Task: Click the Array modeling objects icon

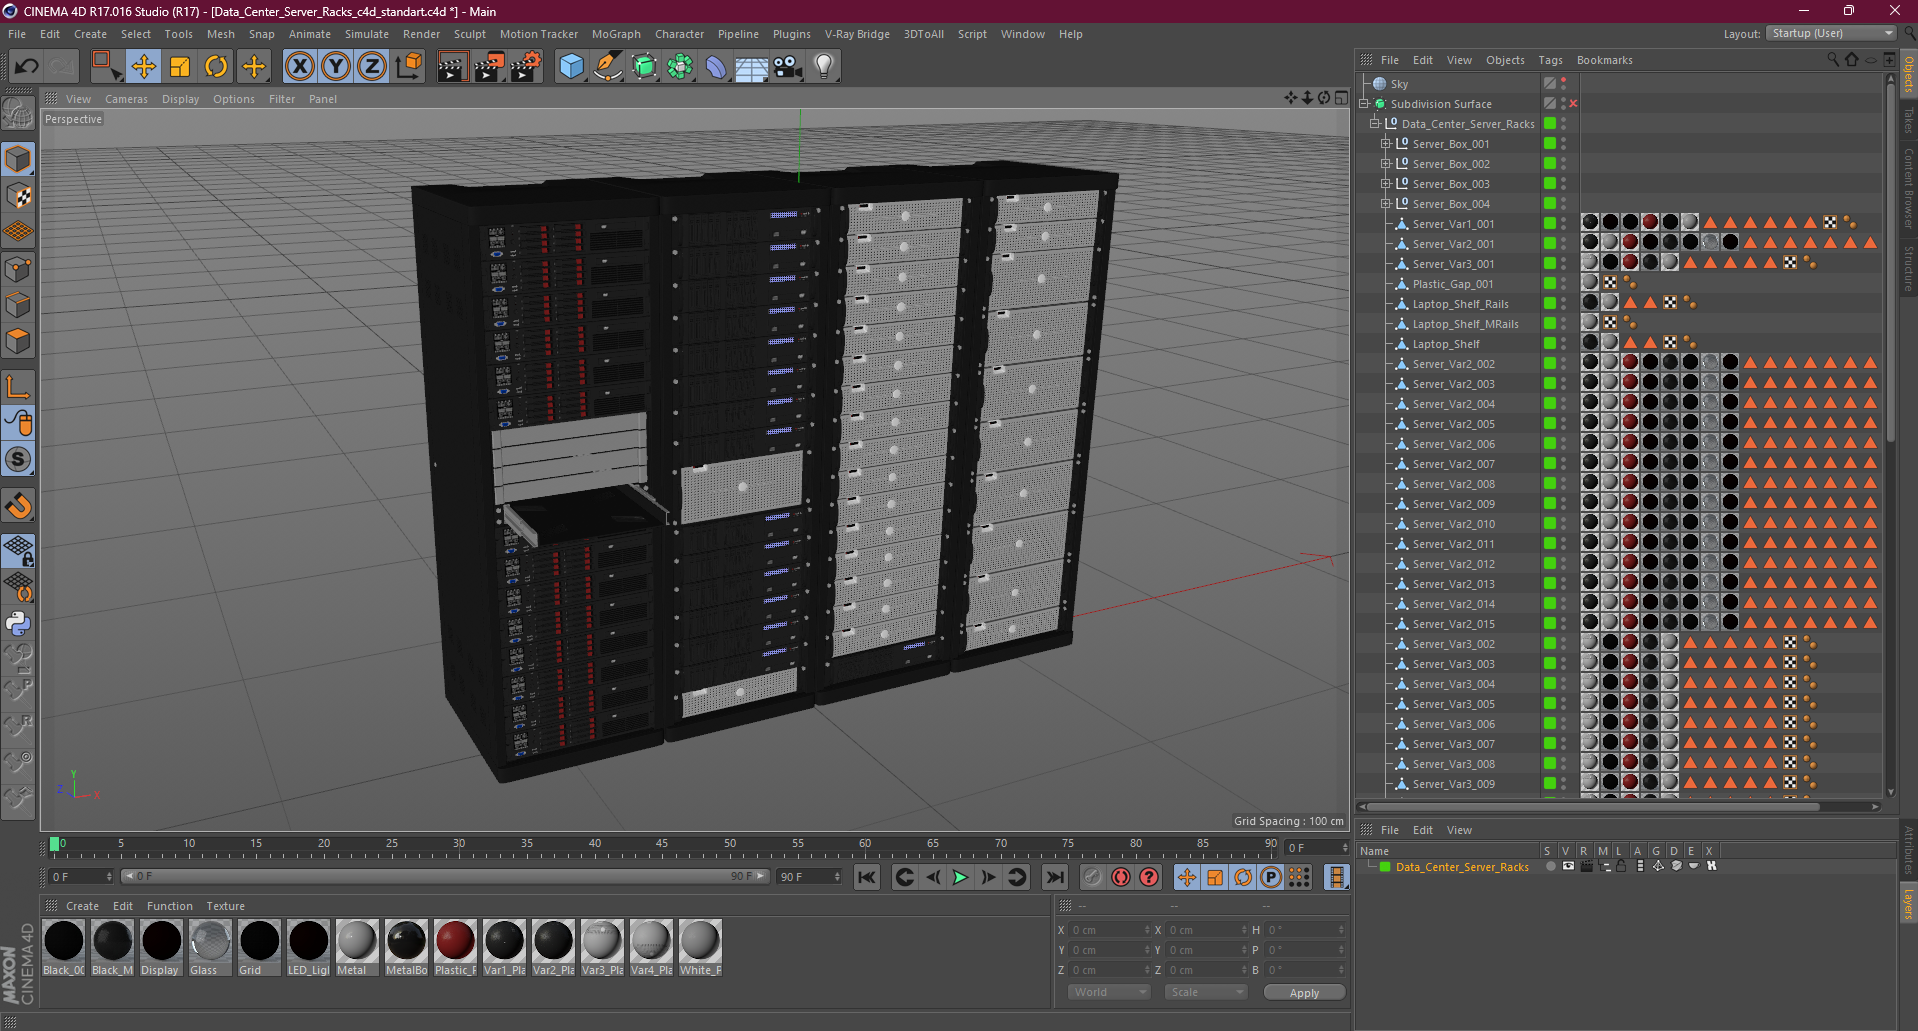Action: click(681, 67)
